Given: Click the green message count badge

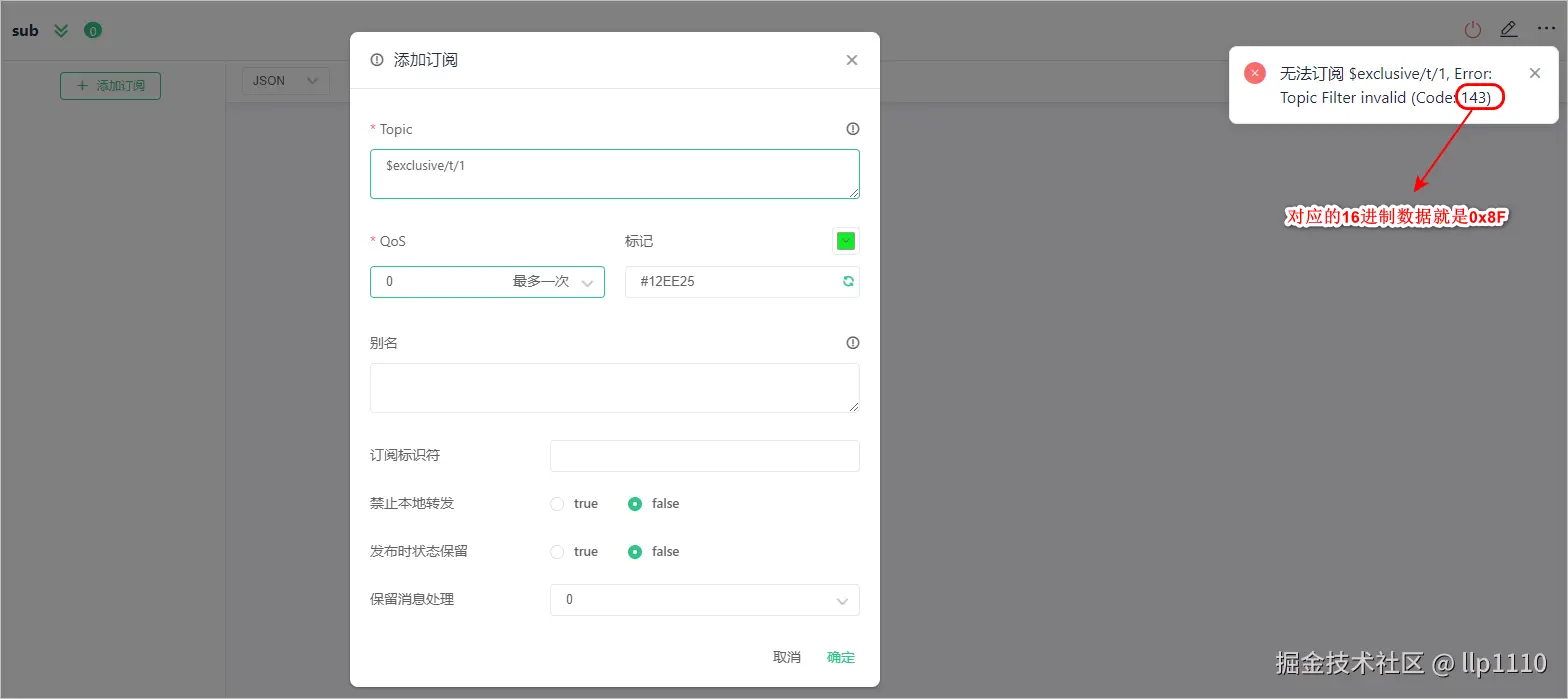Looking at the screenshot, I should click(x=93, y=31).
